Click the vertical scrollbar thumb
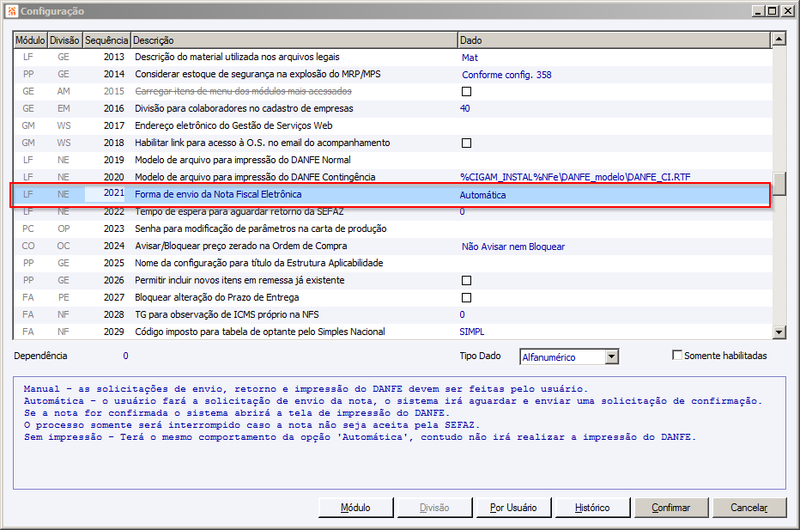800x530 pixels. click(x=779, y=184)
